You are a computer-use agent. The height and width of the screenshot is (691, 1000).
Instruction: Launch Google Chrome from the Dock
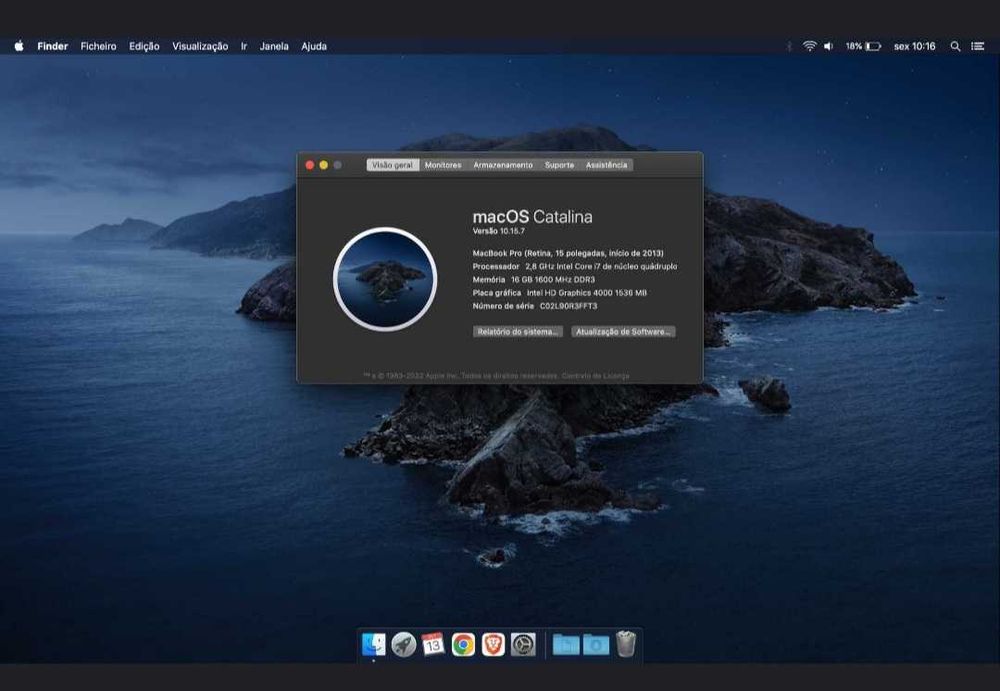[x=464, y=644]
